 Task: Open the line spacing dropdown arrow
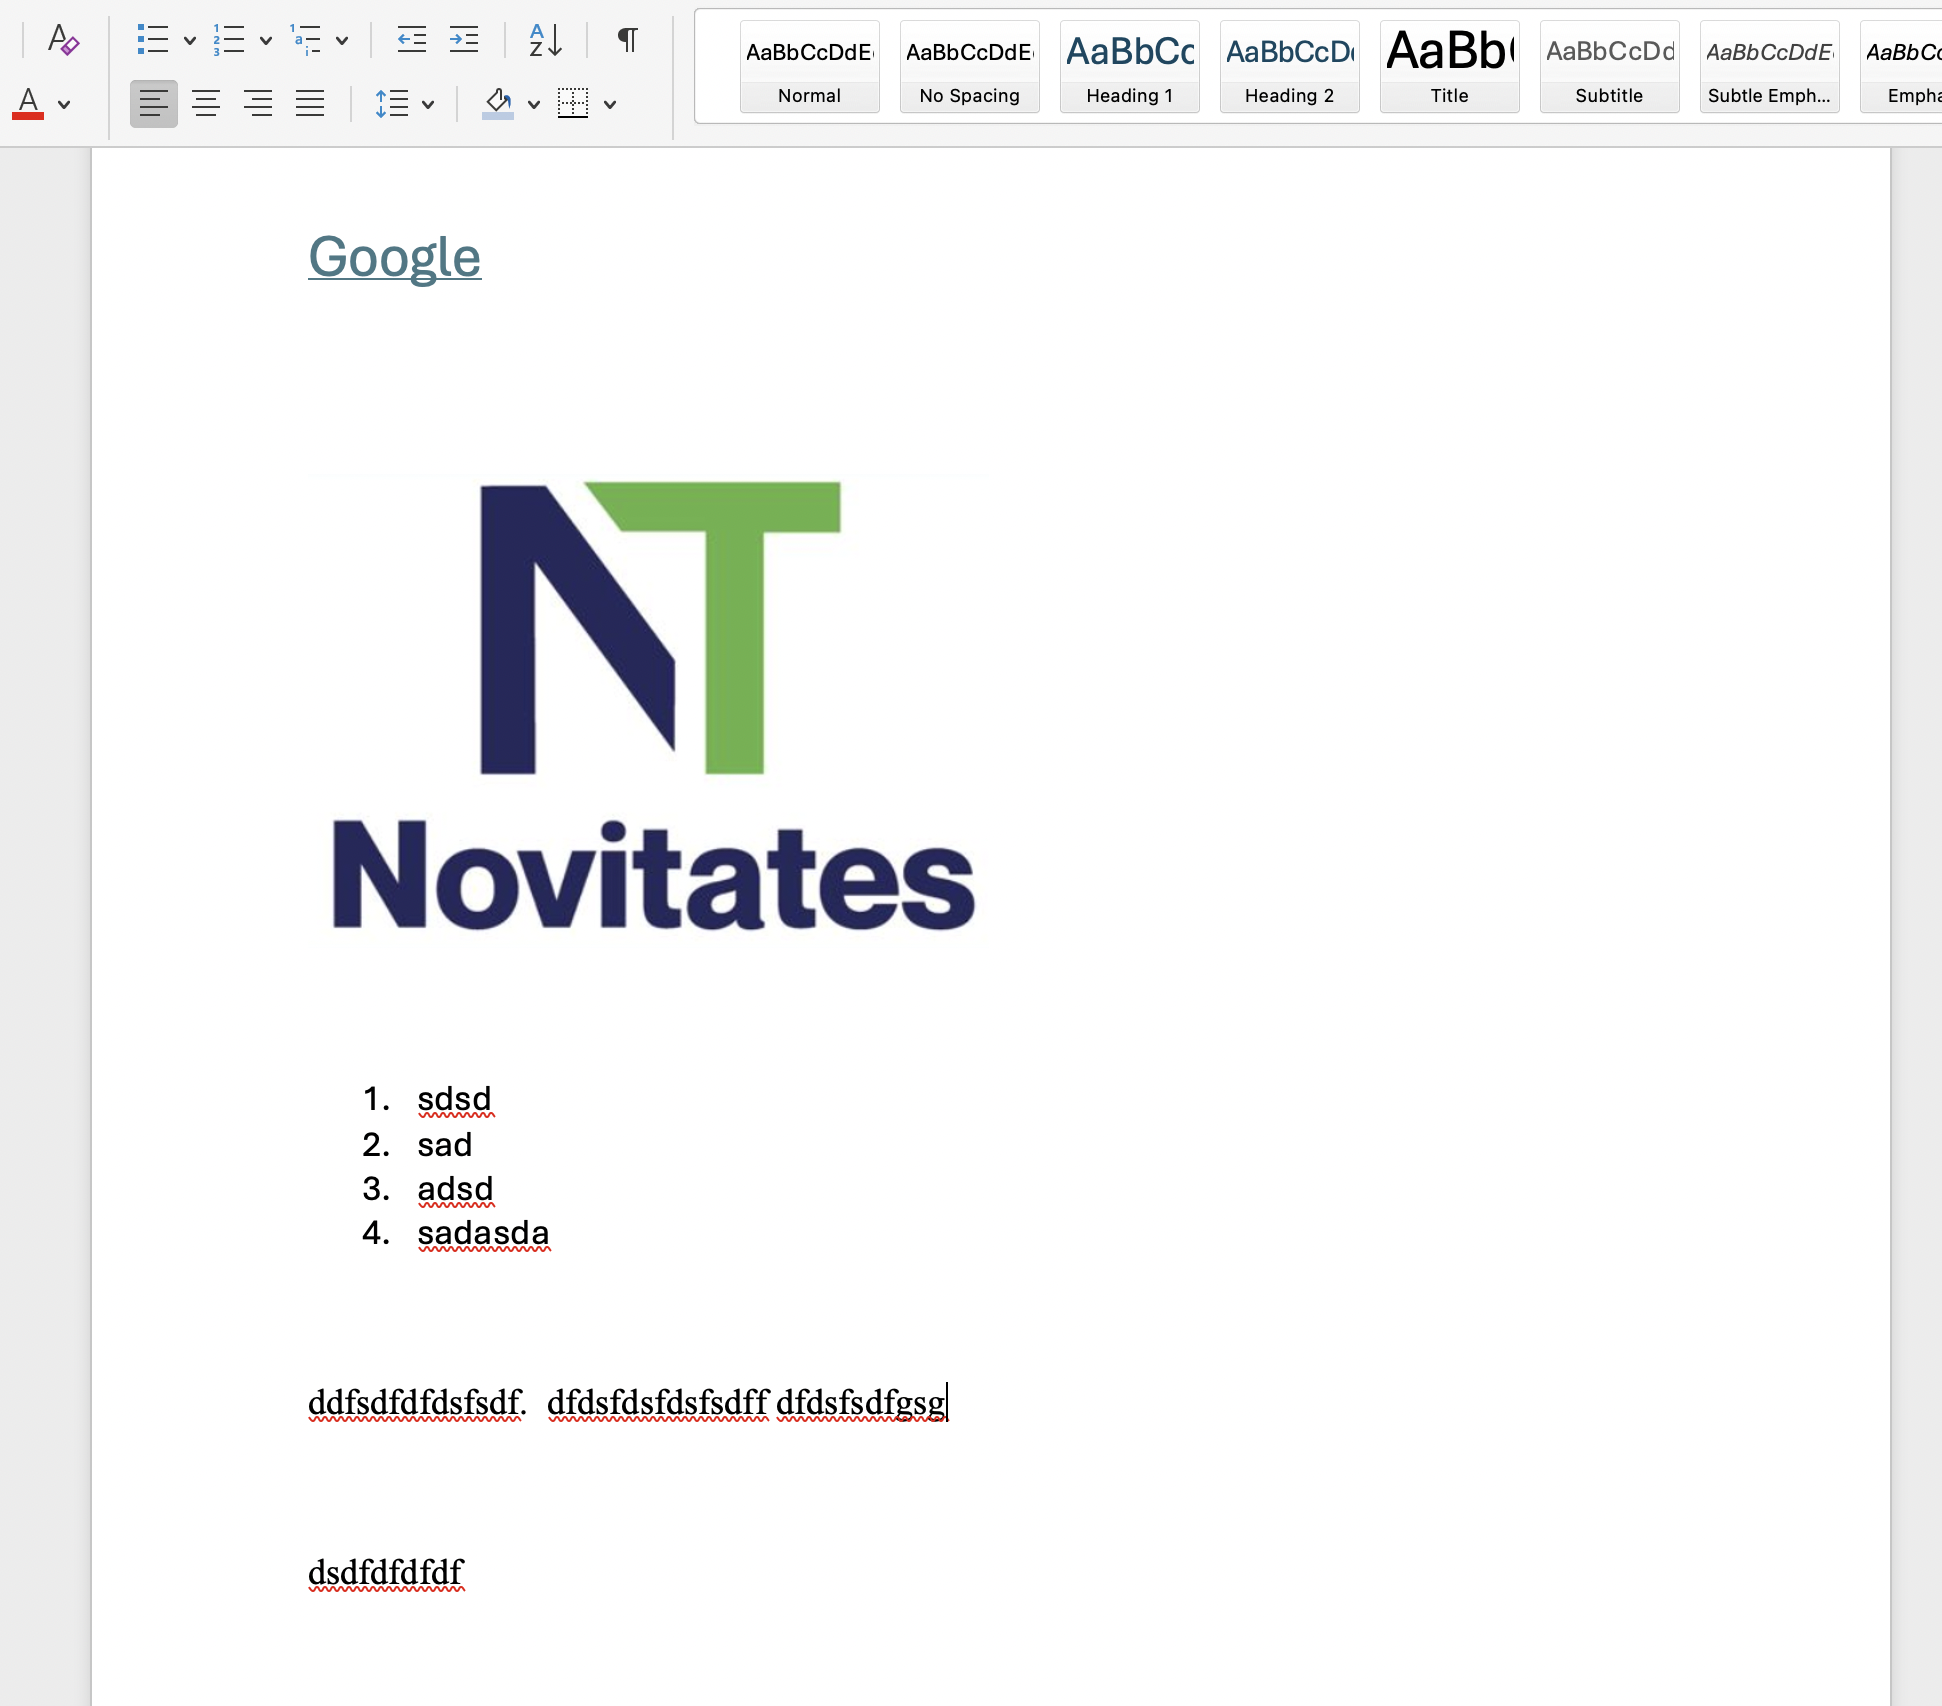(x=428, y=104)
